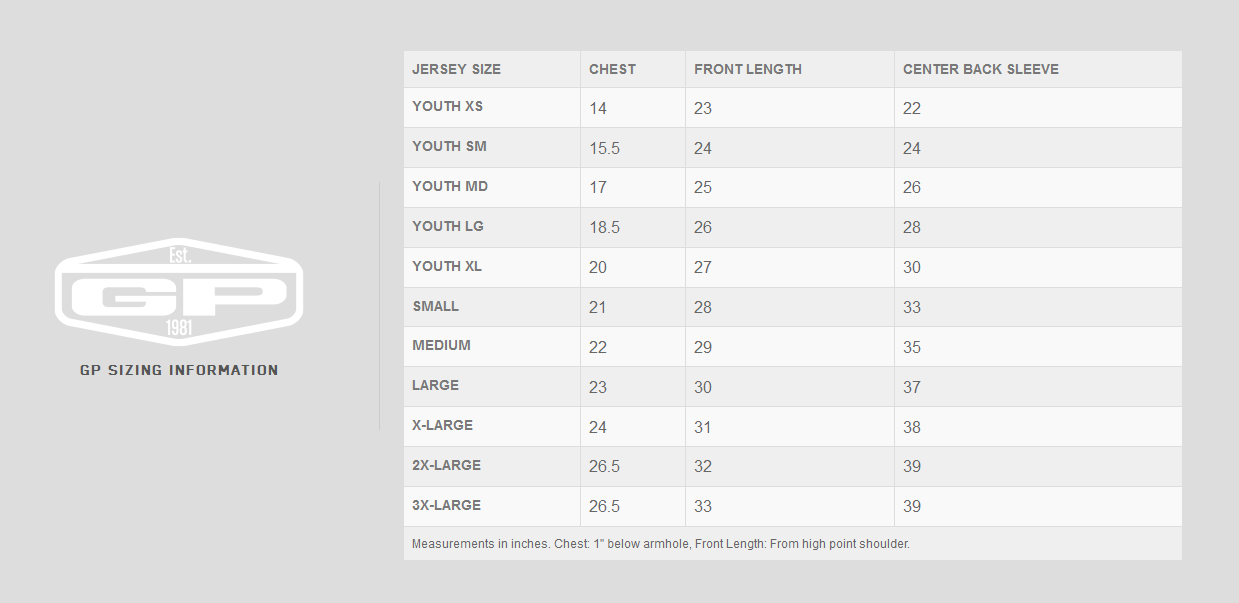Click the Center Back Sleeve column header
Viewport: 1239px width, 603px height.
(981, 69)
